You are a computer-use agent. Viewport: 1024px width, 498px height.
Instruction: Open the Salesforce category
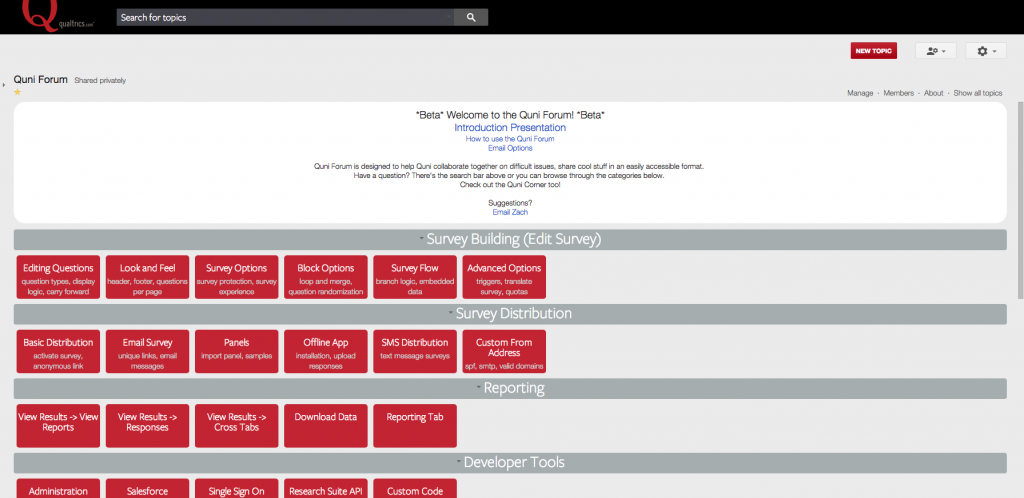coord(148,488)
